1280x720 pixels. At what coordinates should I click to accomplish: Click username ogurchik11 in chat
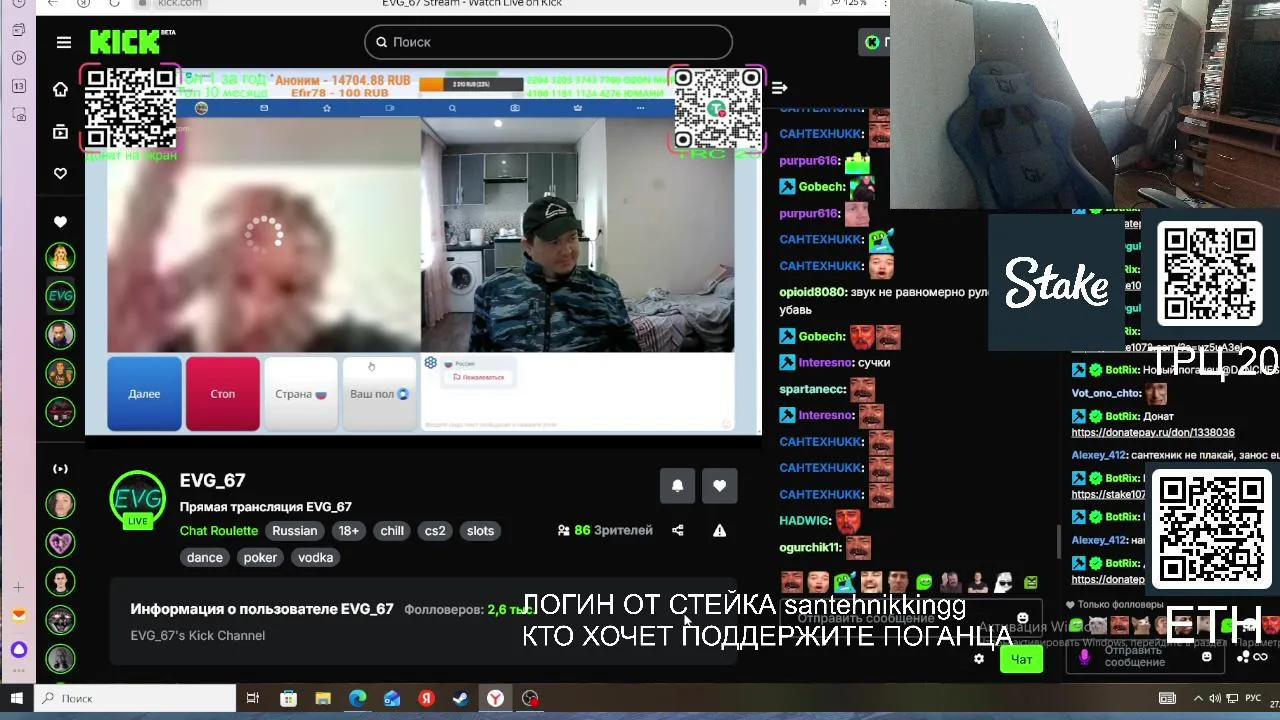(811, 548)
